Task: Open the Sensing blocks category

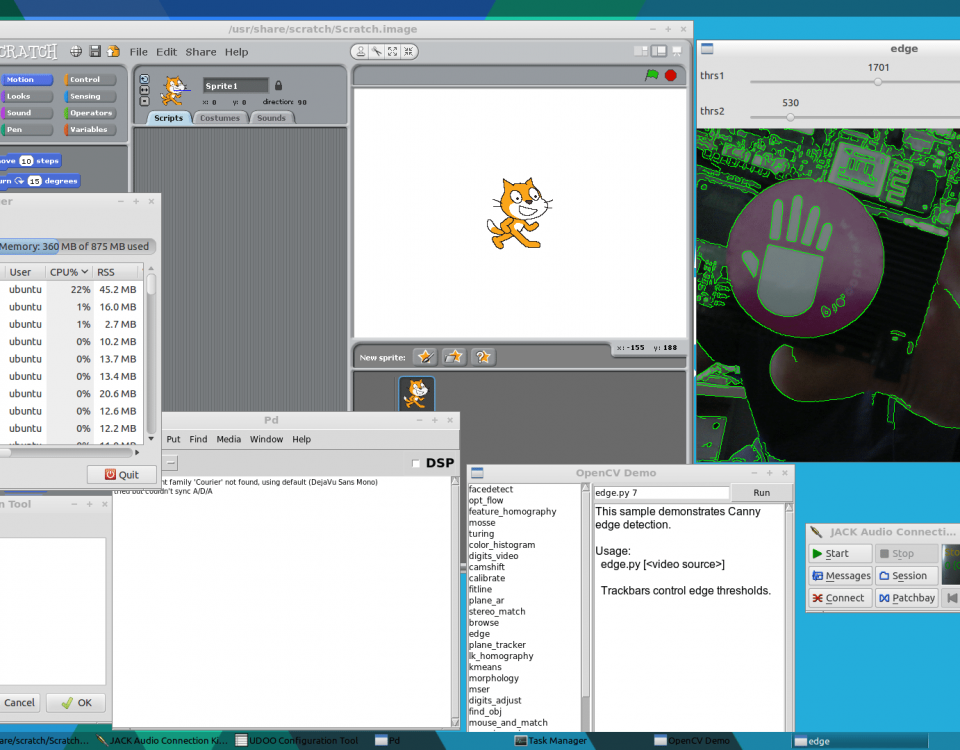Action: (90, 96)
